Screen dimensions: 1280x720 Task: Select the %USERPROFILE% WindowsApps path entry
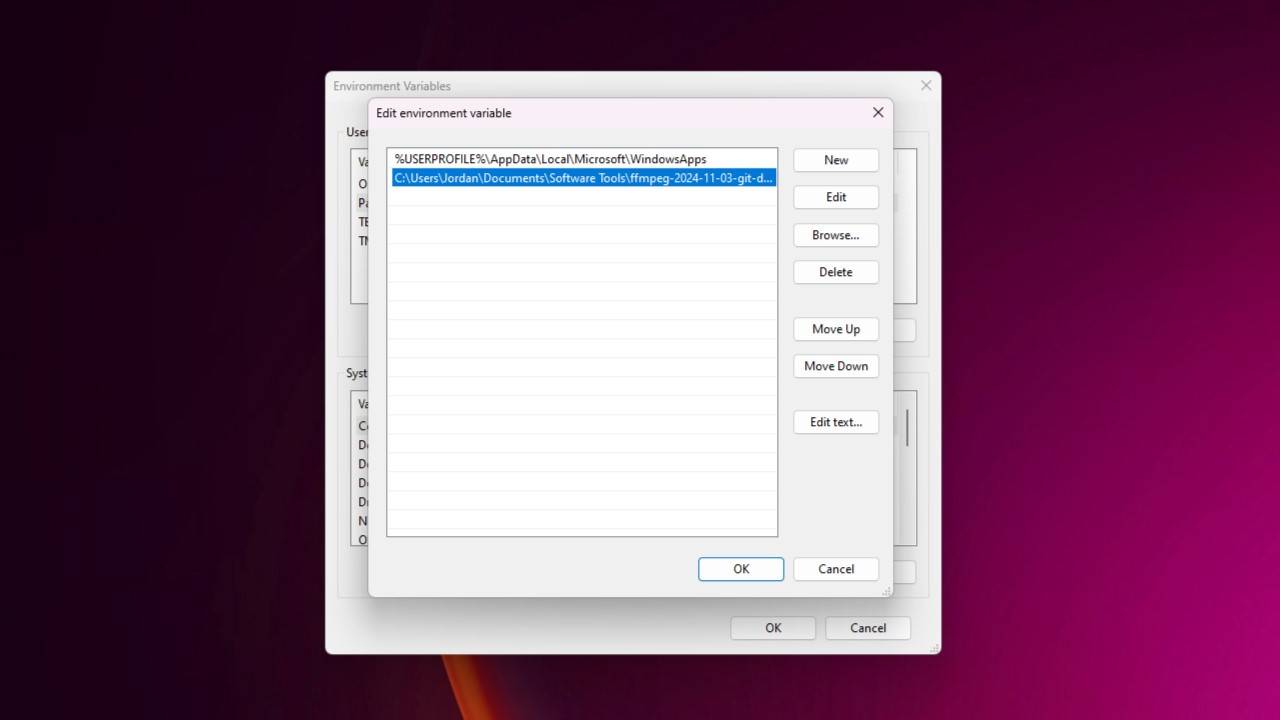[583, 159]
